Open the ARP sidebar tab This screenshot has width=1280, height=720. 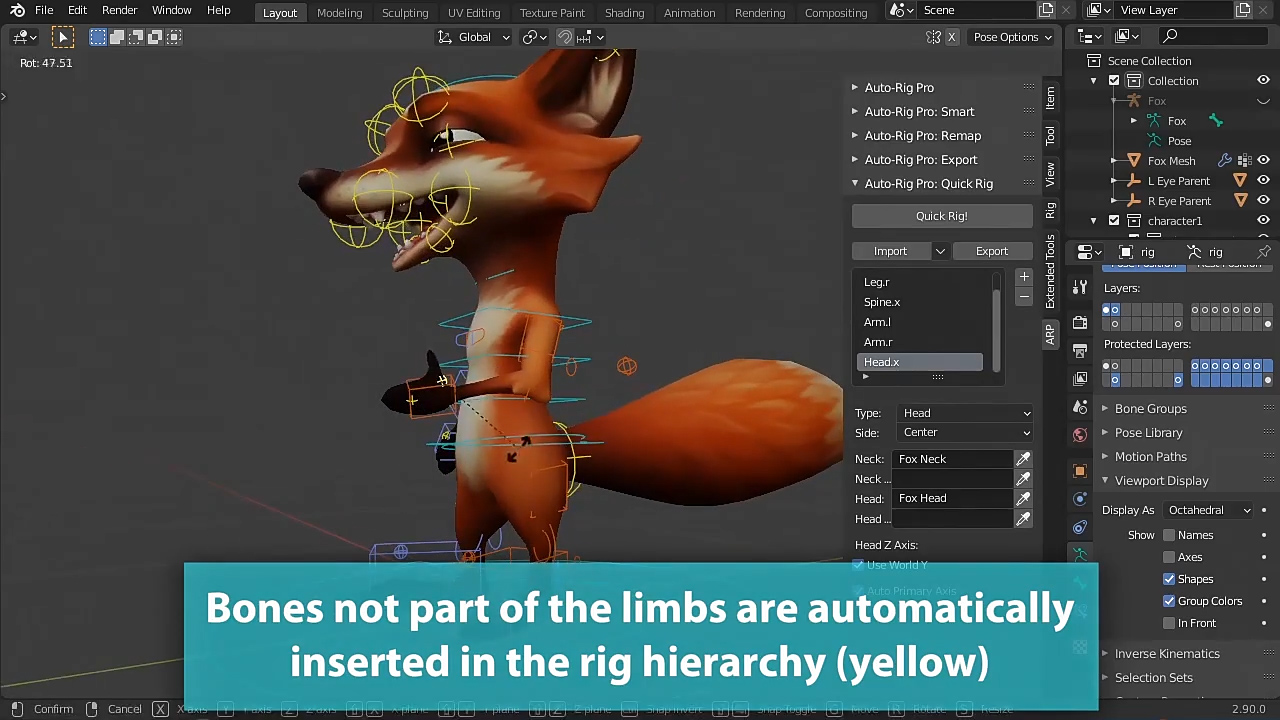[x=1050, y=335]
